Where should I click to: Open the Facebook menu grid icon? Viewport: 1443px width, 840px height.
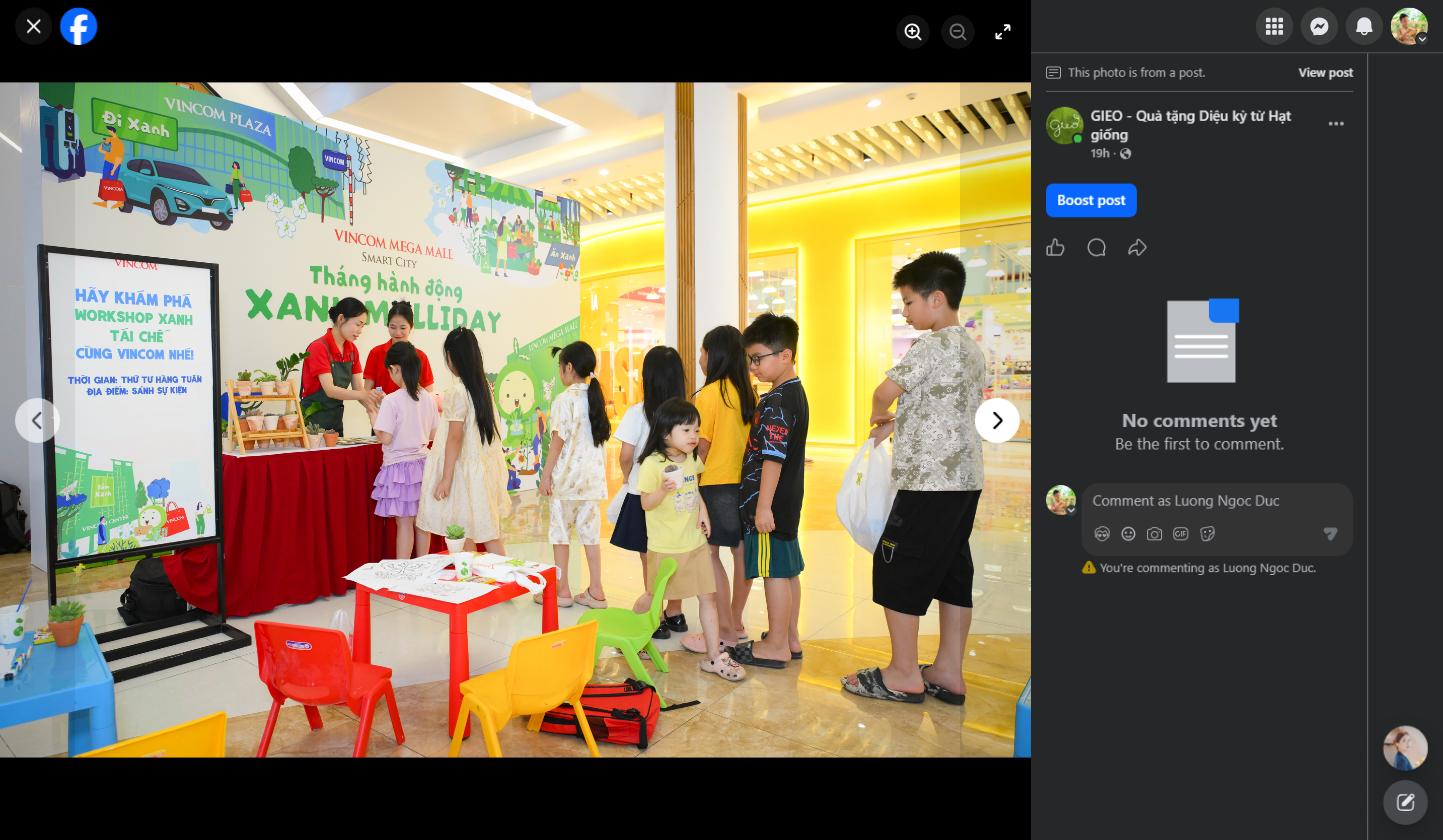point(1274,27)
